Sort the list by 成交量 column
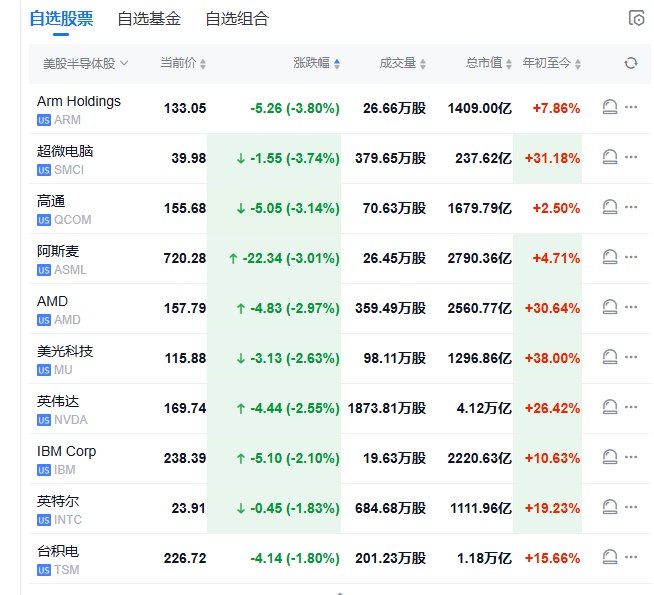The height and width of the screenshot is (595, 654). tap(402, 63)
